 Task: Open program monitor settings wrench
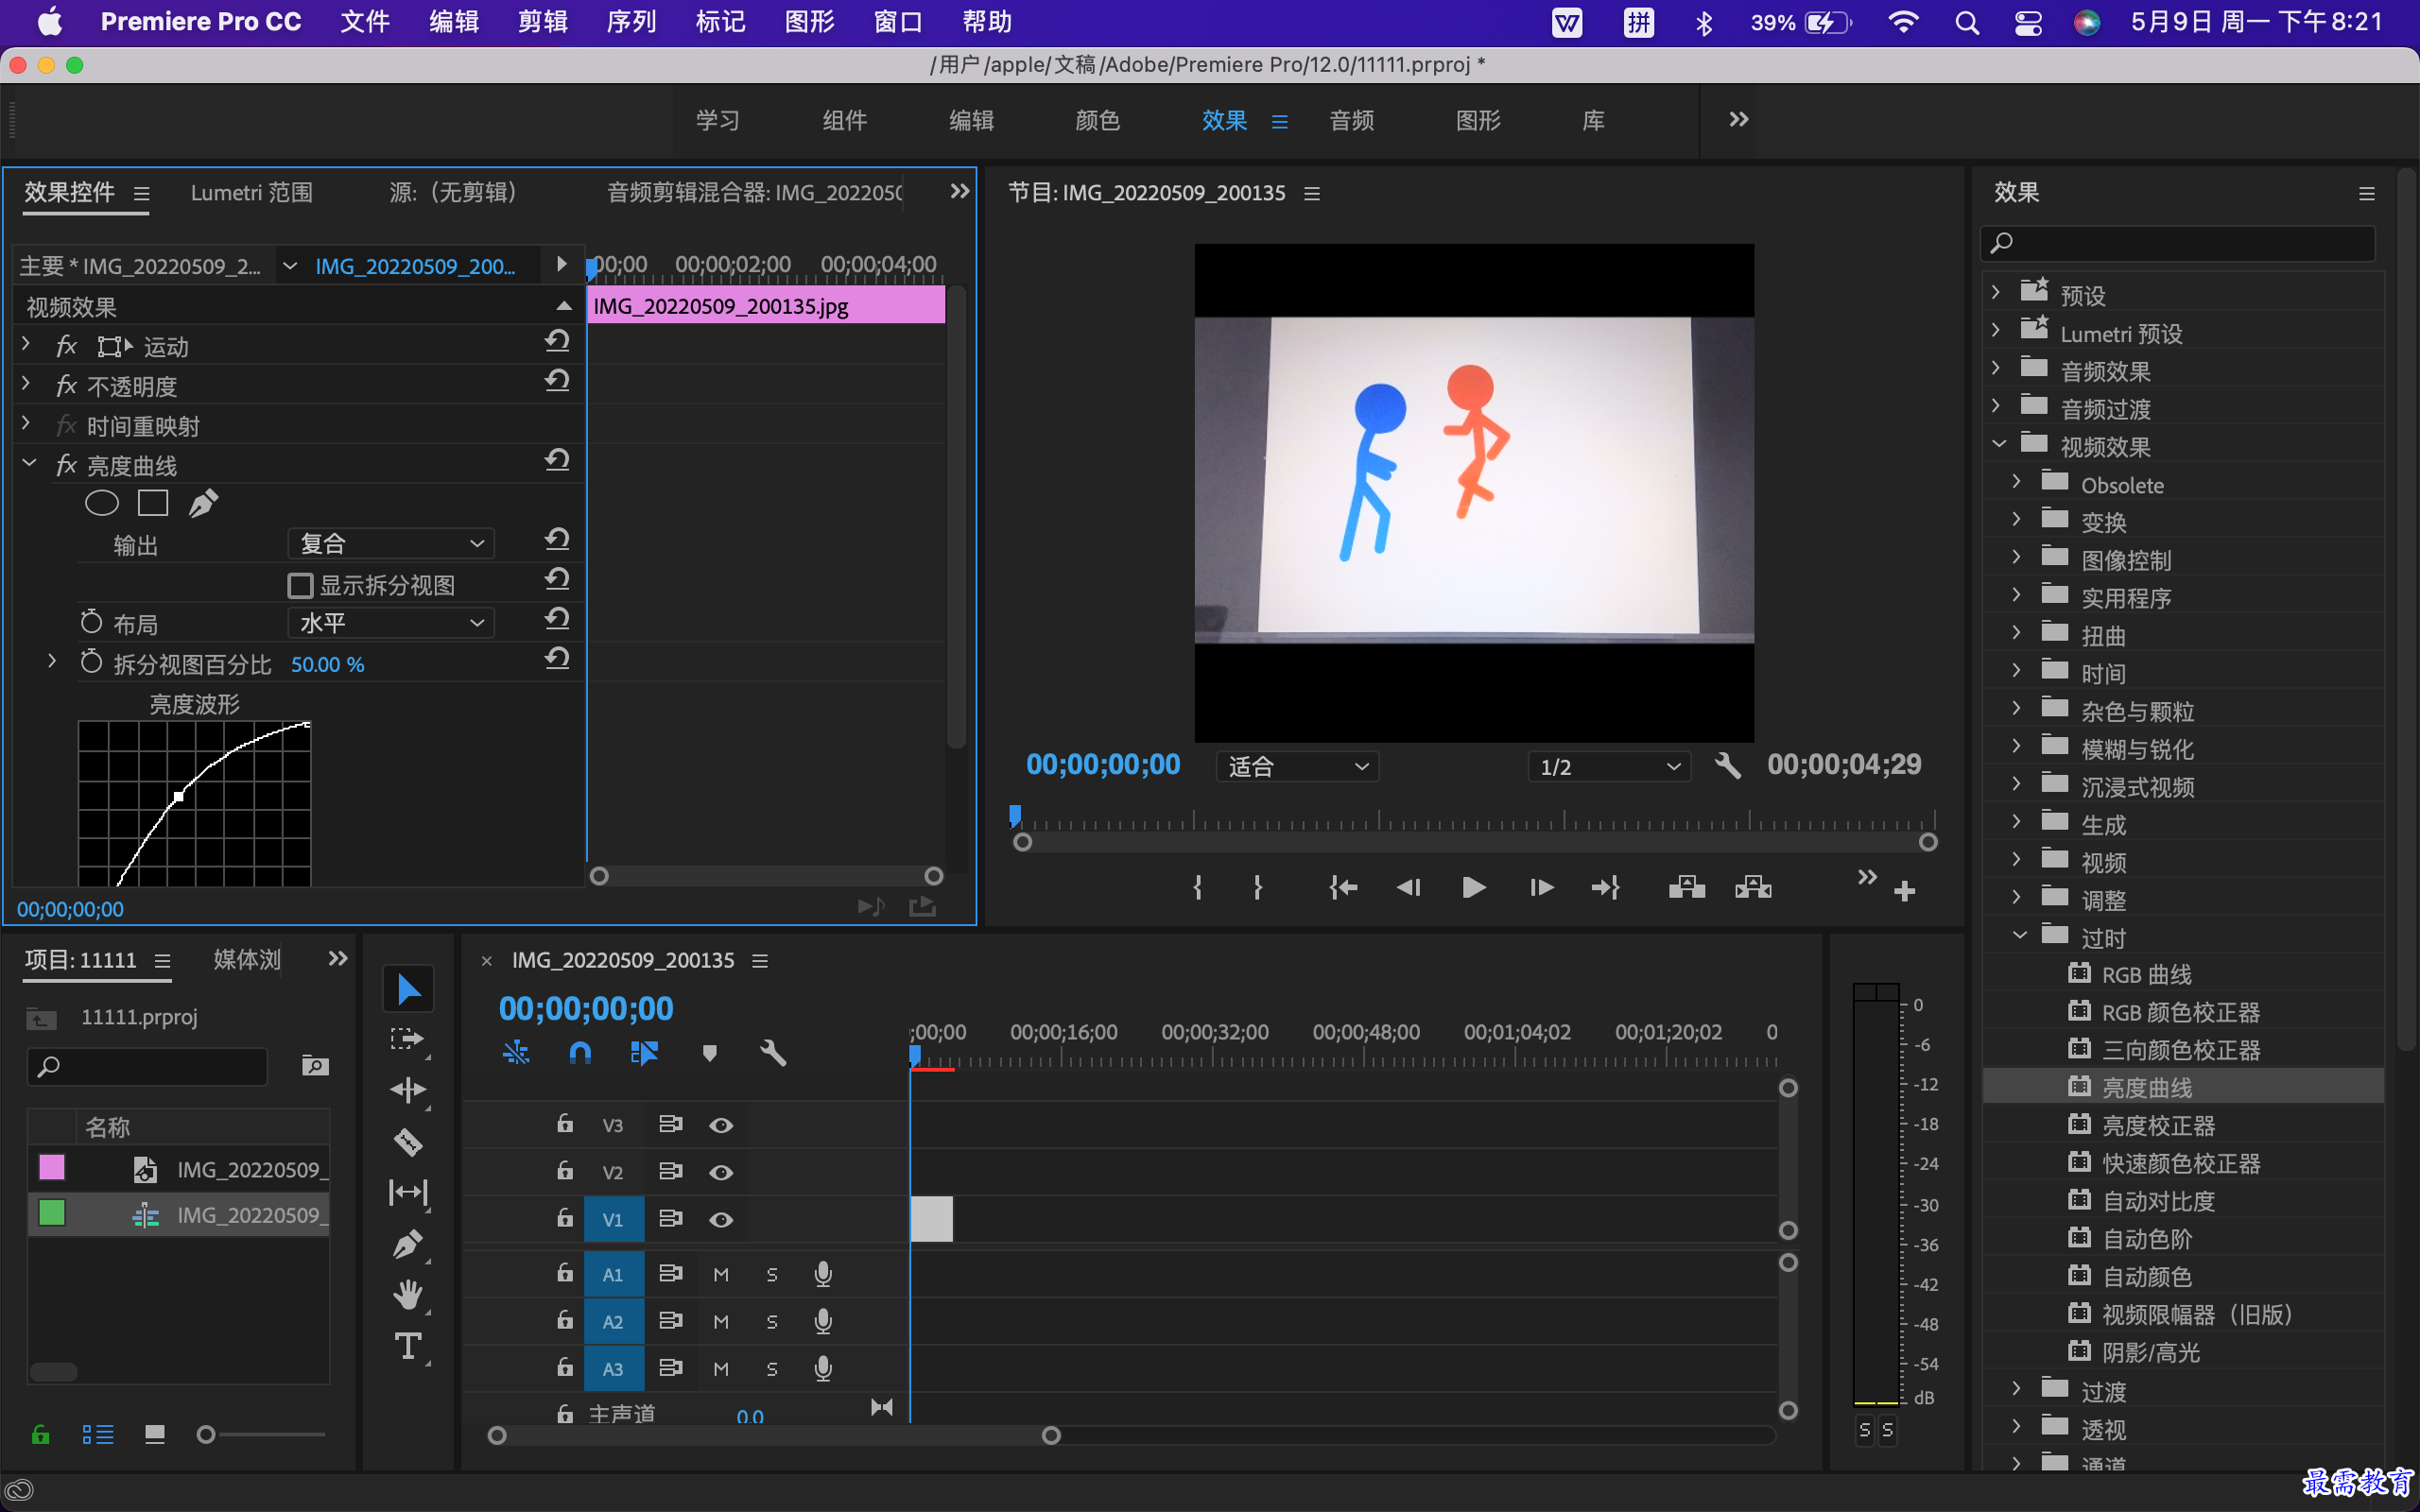click(1728, 766)
